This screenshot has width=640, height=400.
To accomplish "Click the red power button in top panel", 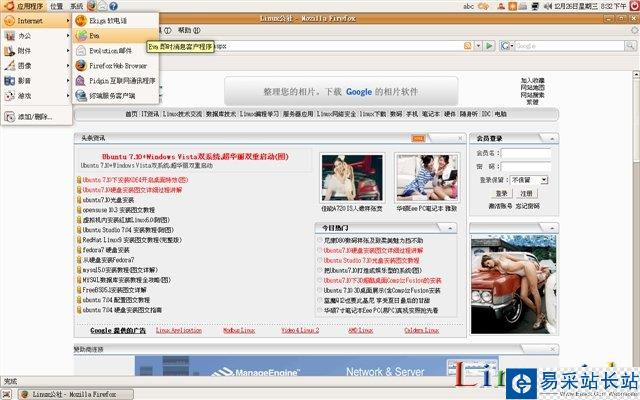I will pyautogui.click(x=634, y=6).
